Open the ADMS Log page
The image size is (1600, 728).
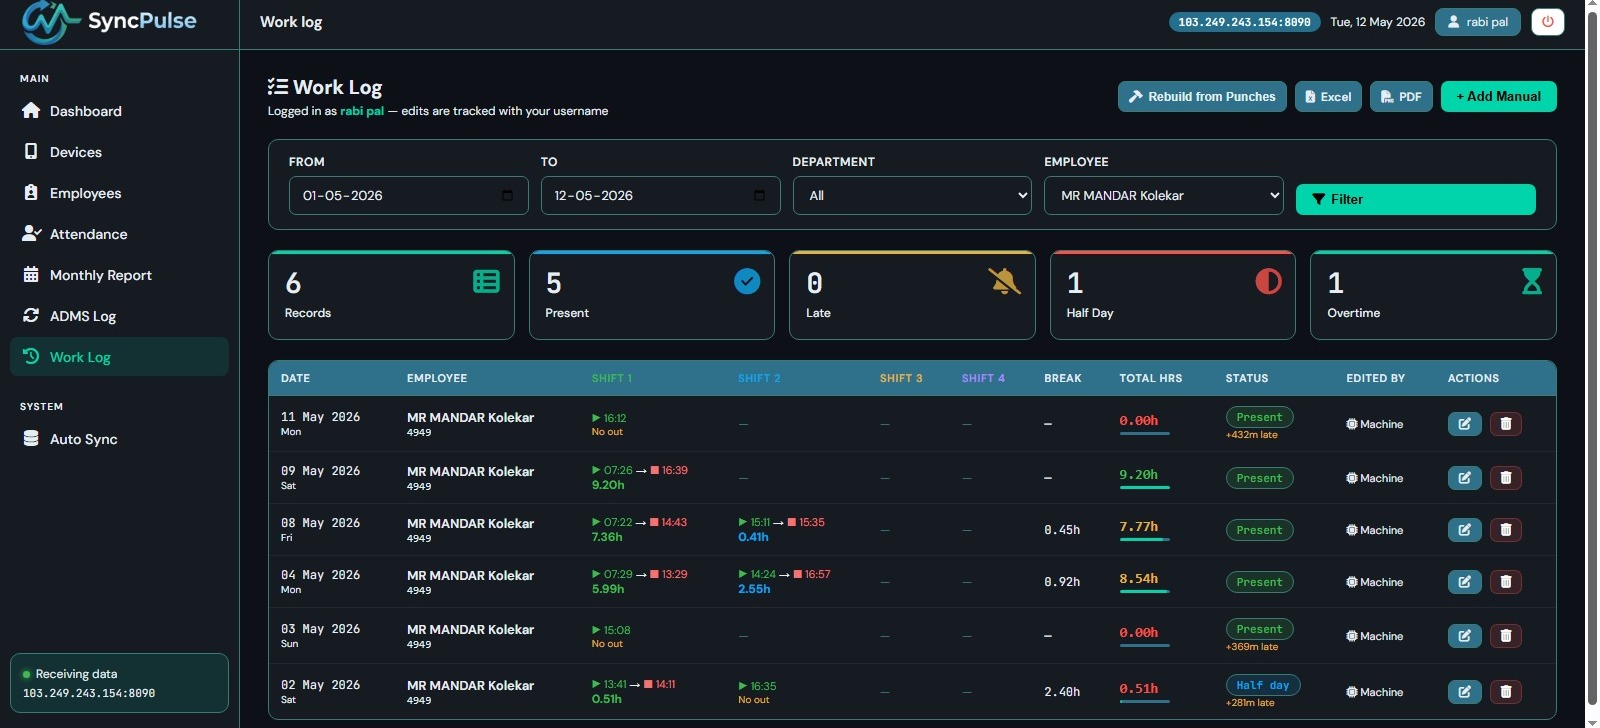coord(119,316)
